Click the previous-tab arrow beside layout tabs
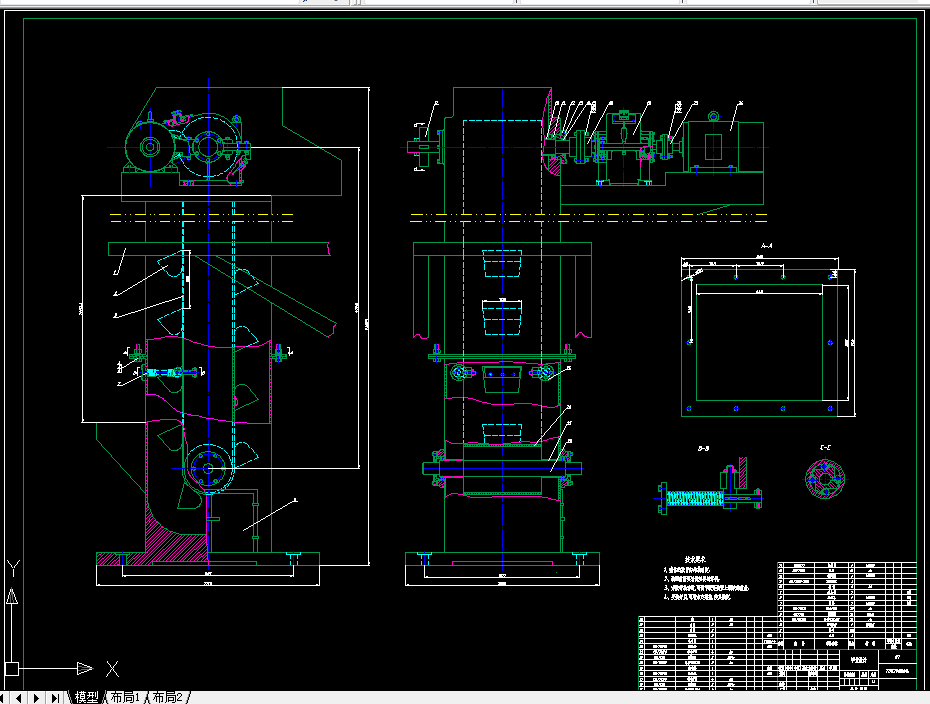Screen dimensions: 930x704 point(18,698)
